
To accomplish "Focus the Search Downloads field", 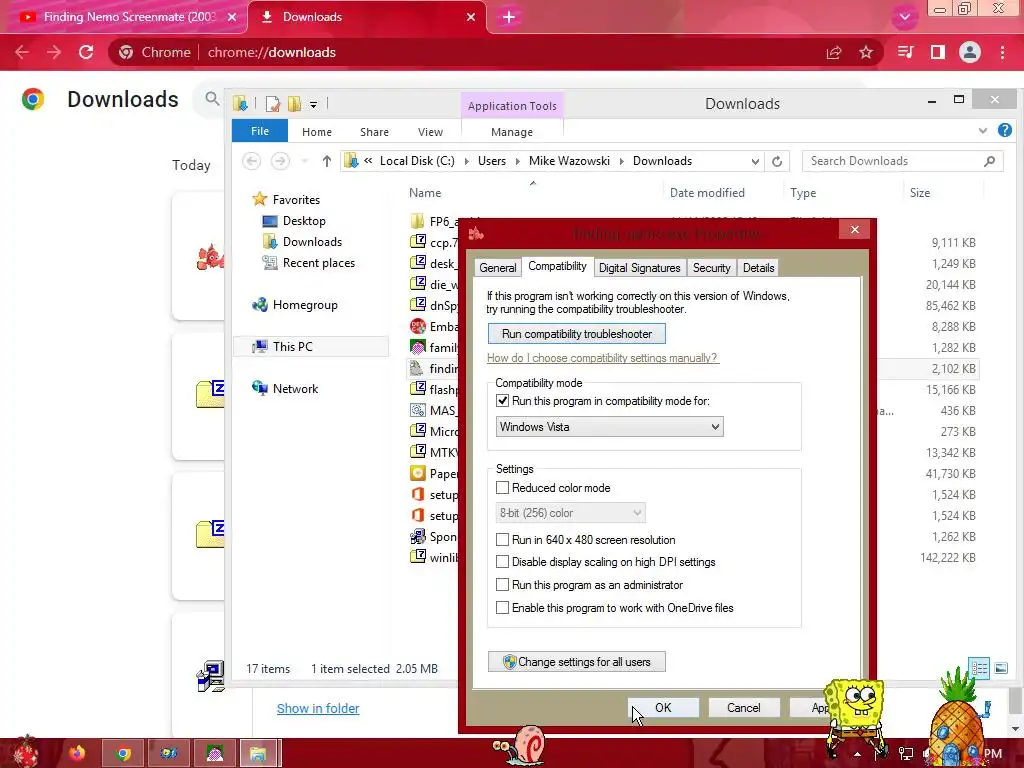I will [903, 161].
